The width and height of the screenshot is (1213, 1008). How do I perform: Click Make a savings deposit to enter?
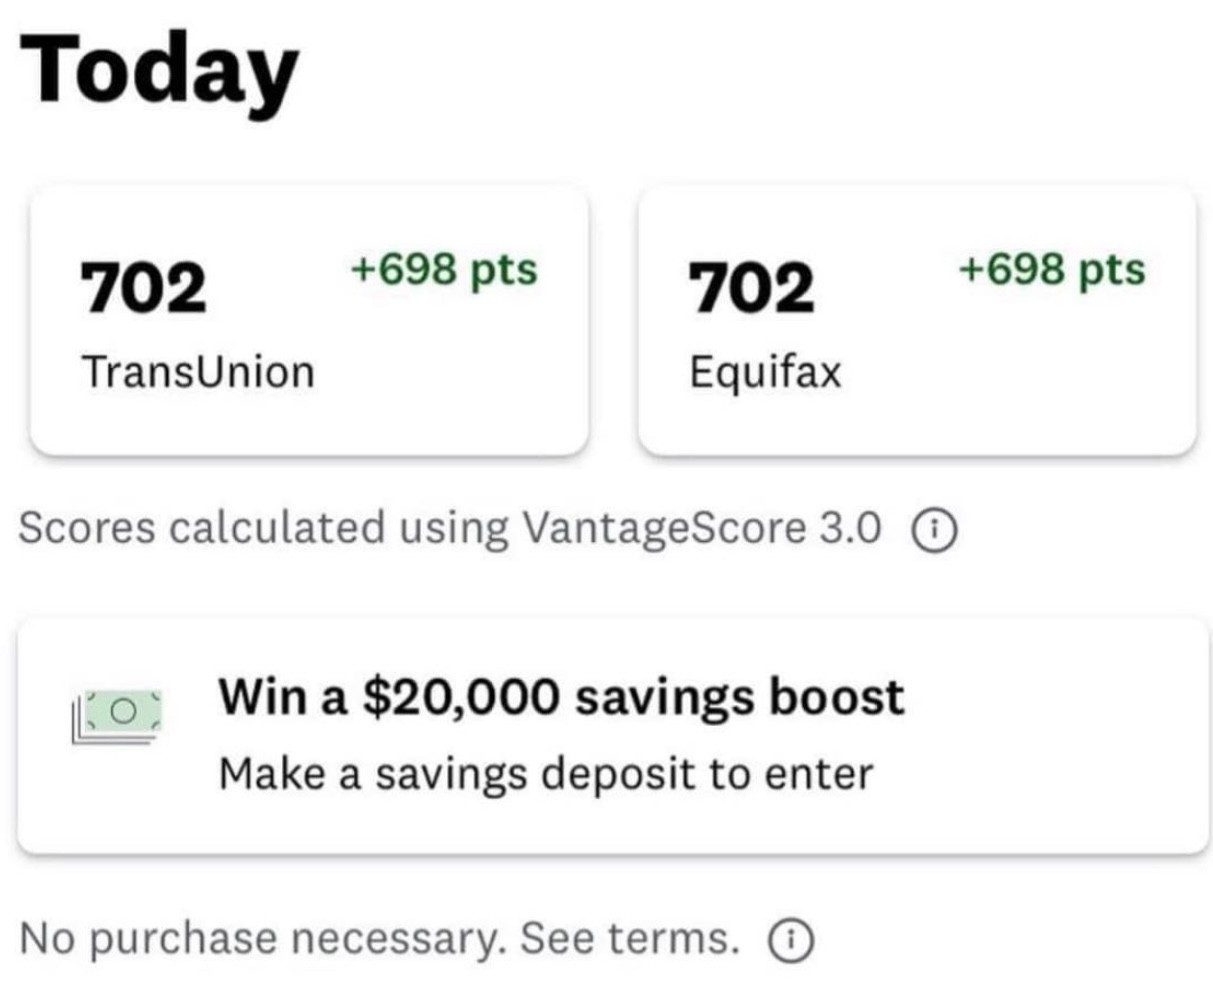[546, 774]
